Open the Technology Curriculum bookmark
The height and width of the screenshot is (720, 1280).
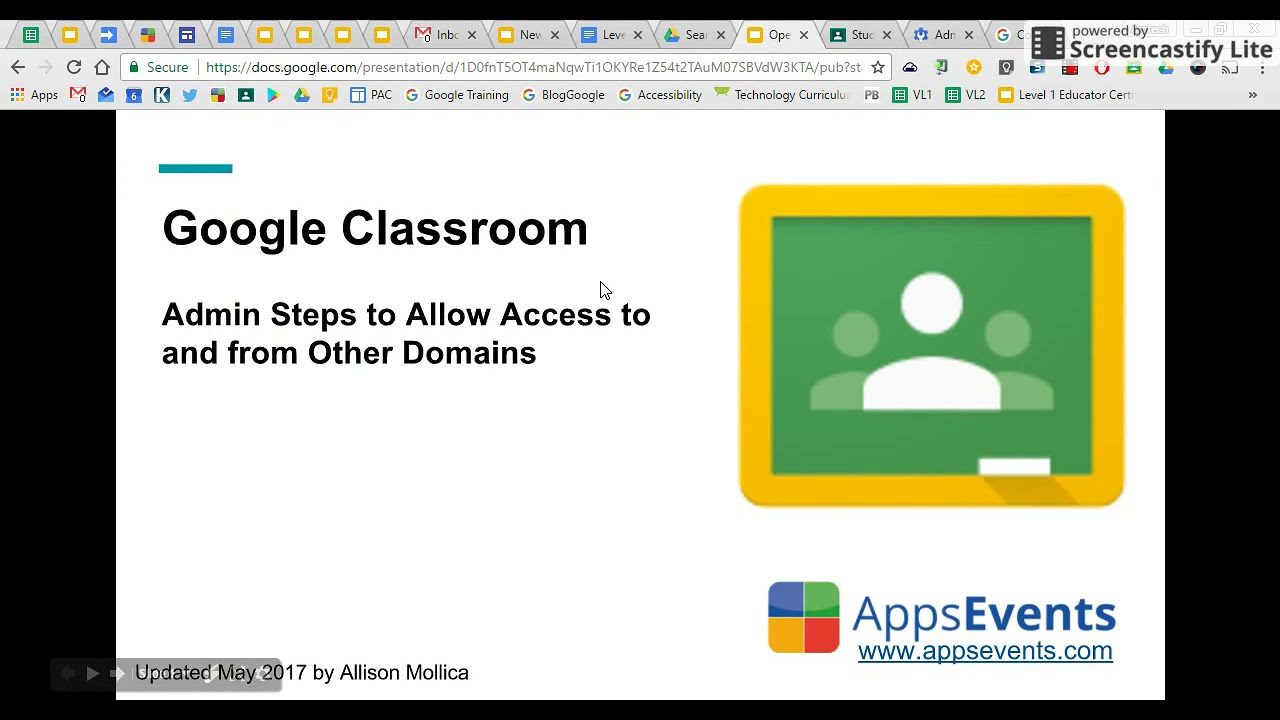pos(782,95)
